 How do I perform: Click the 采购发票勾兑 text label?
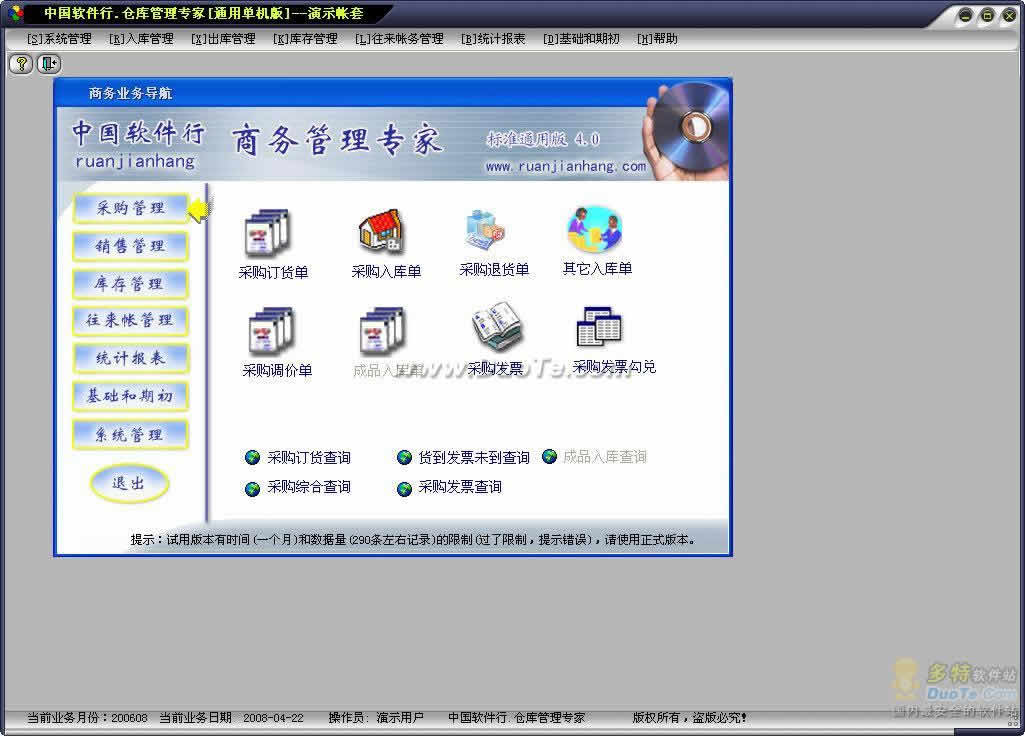614,367
